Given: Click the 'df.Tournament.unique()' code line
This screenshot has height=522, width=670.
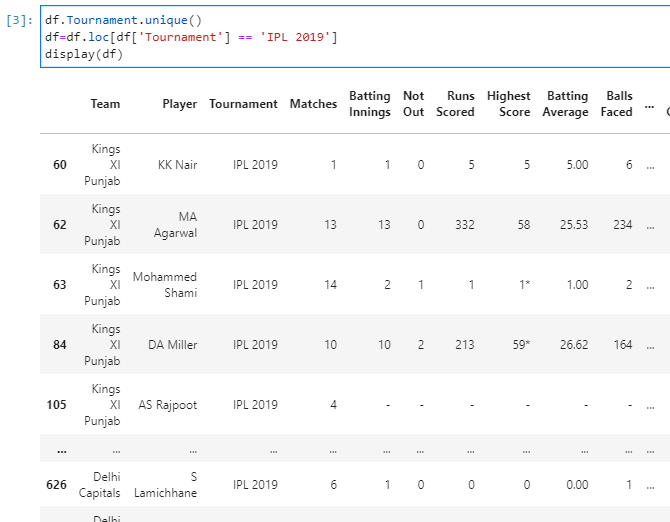Looking at the screenshot, I should 123,20.
